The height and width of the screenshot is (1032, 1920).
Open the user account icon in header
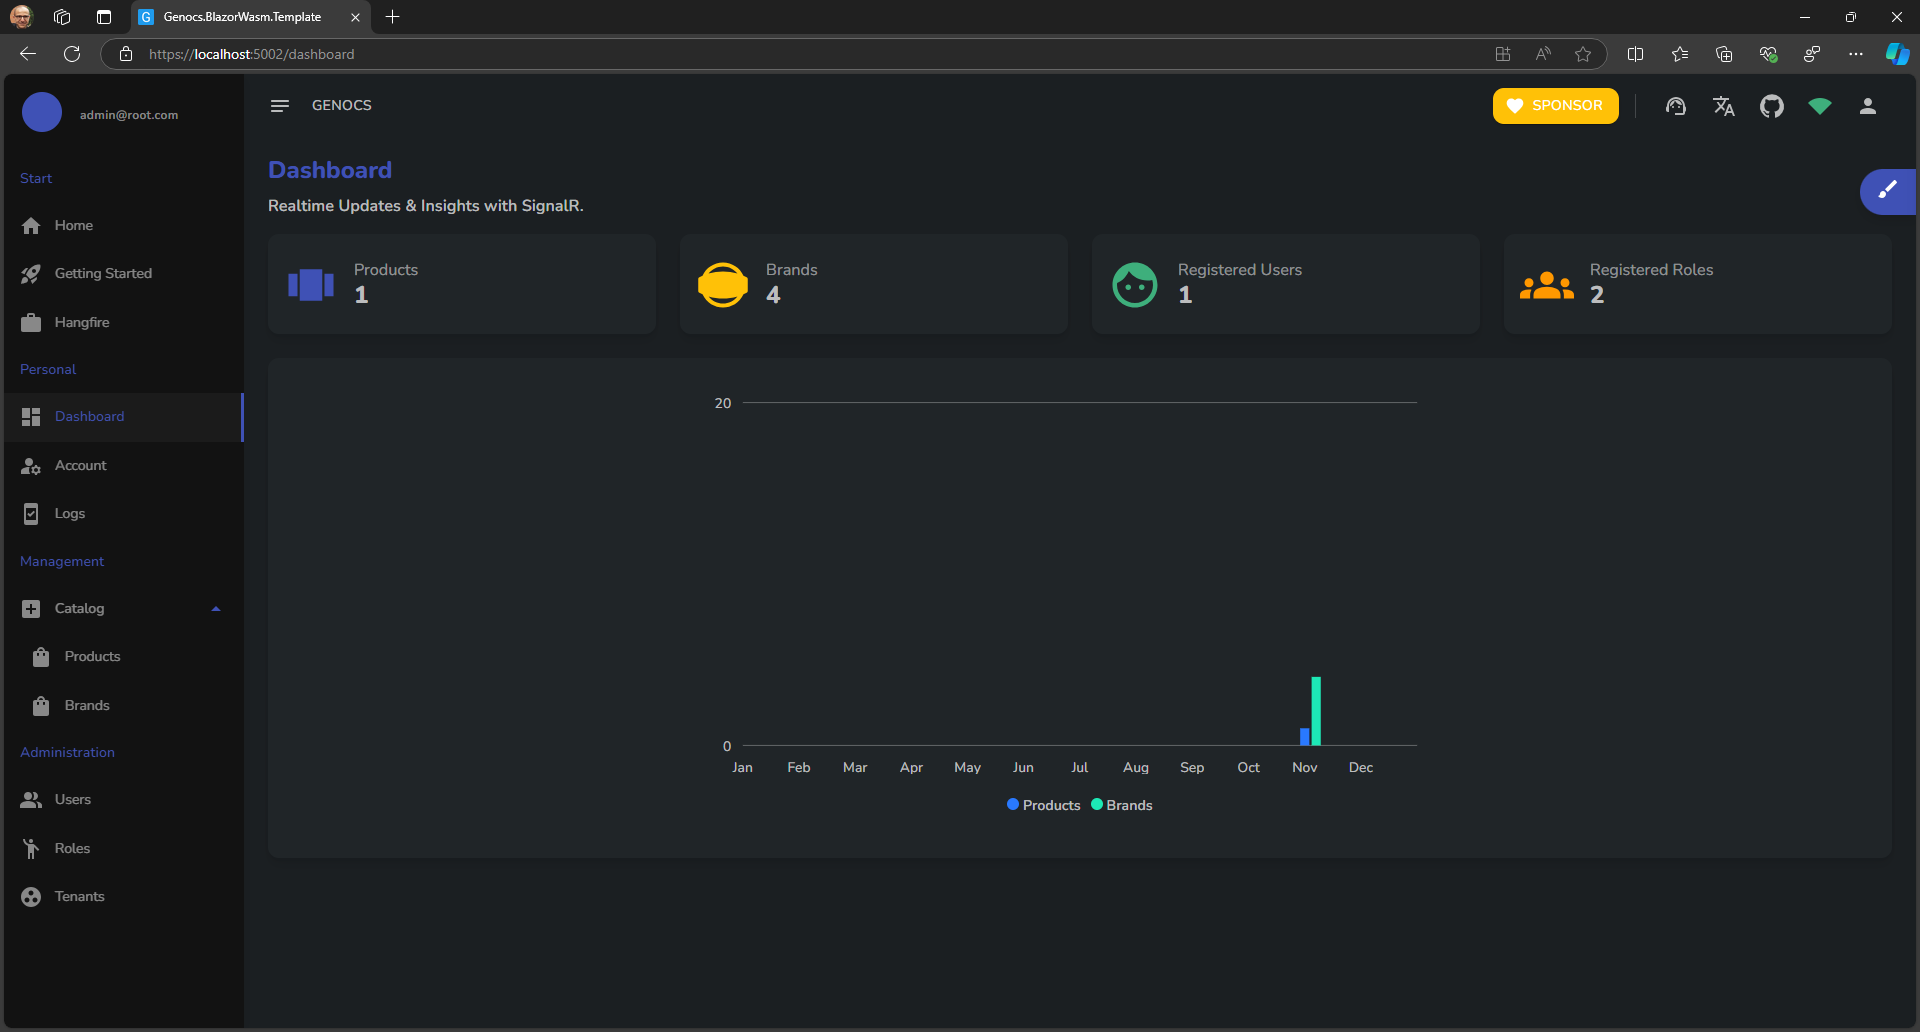(1867, 106)
